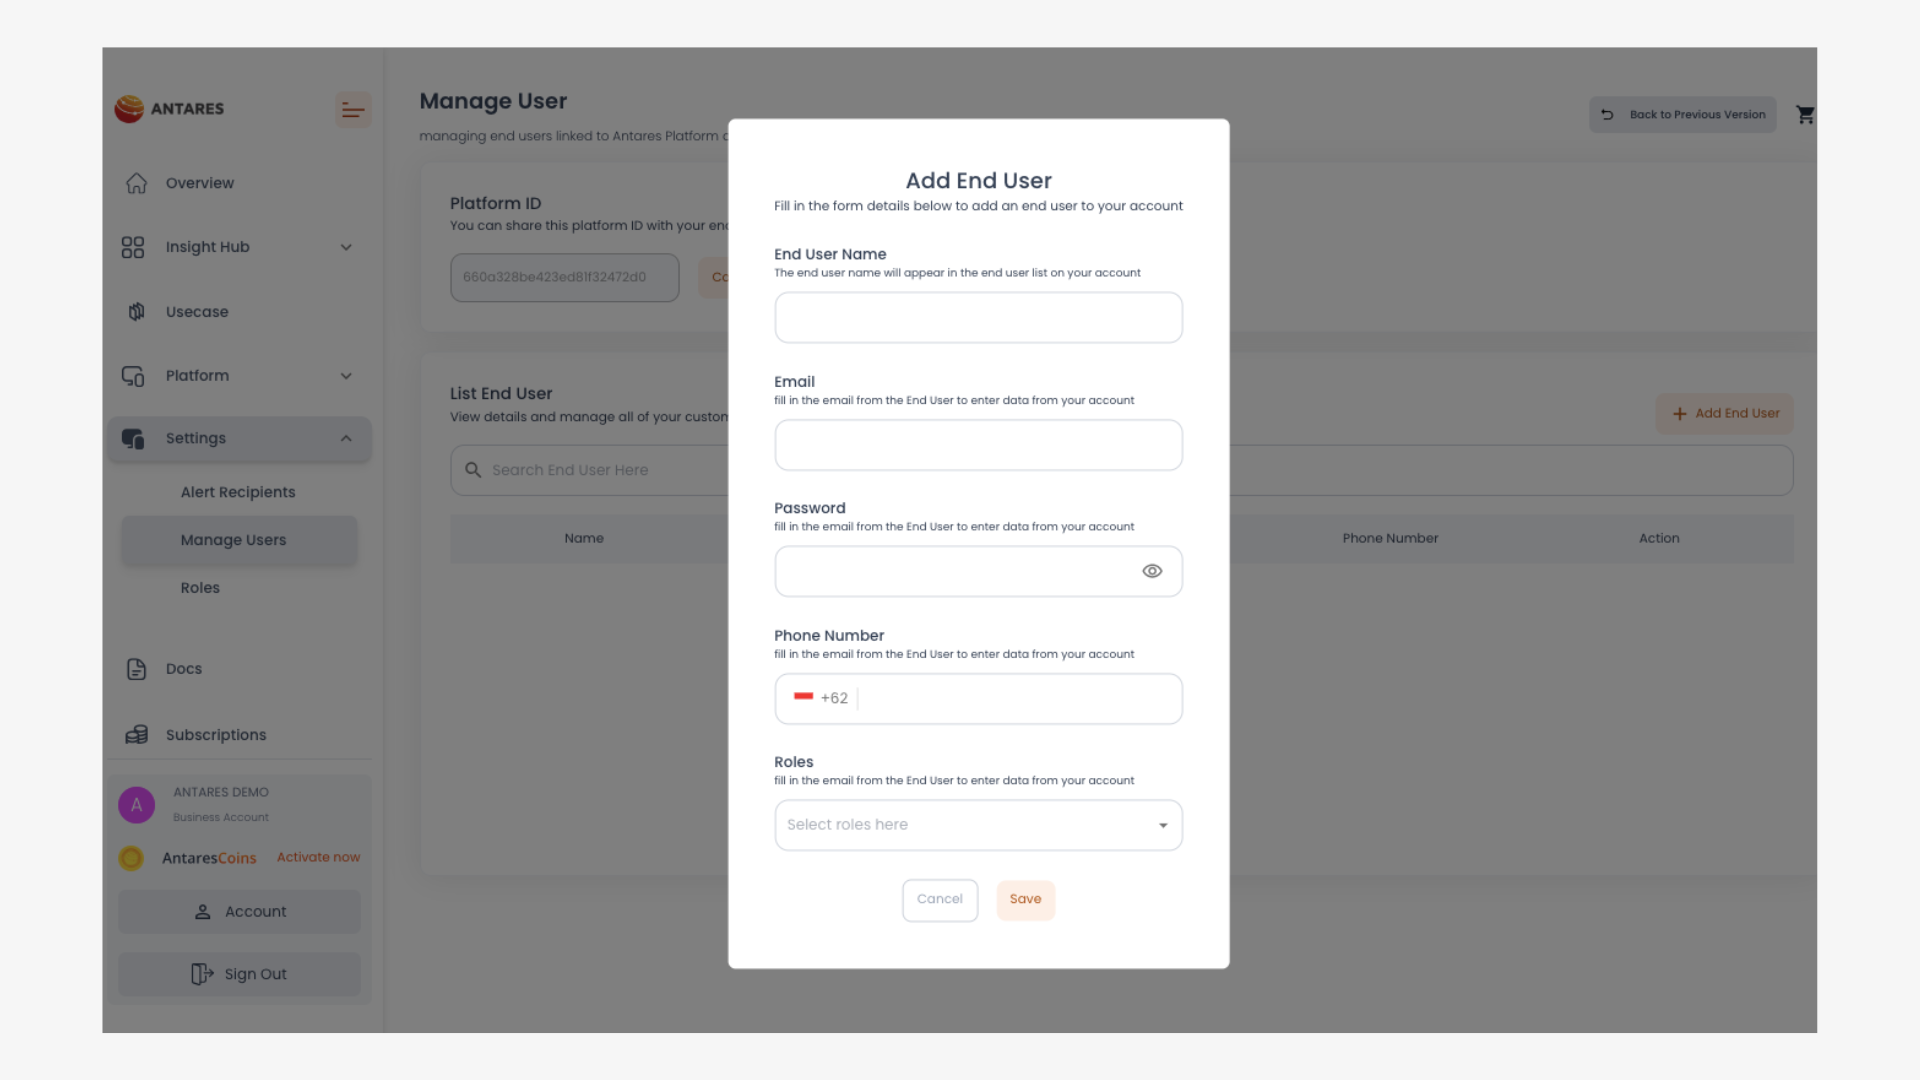Screen dimensions: 1920x1080
Task: Open the Select roles dropdown
Action: pyautogui.click(x=978, y=825)
